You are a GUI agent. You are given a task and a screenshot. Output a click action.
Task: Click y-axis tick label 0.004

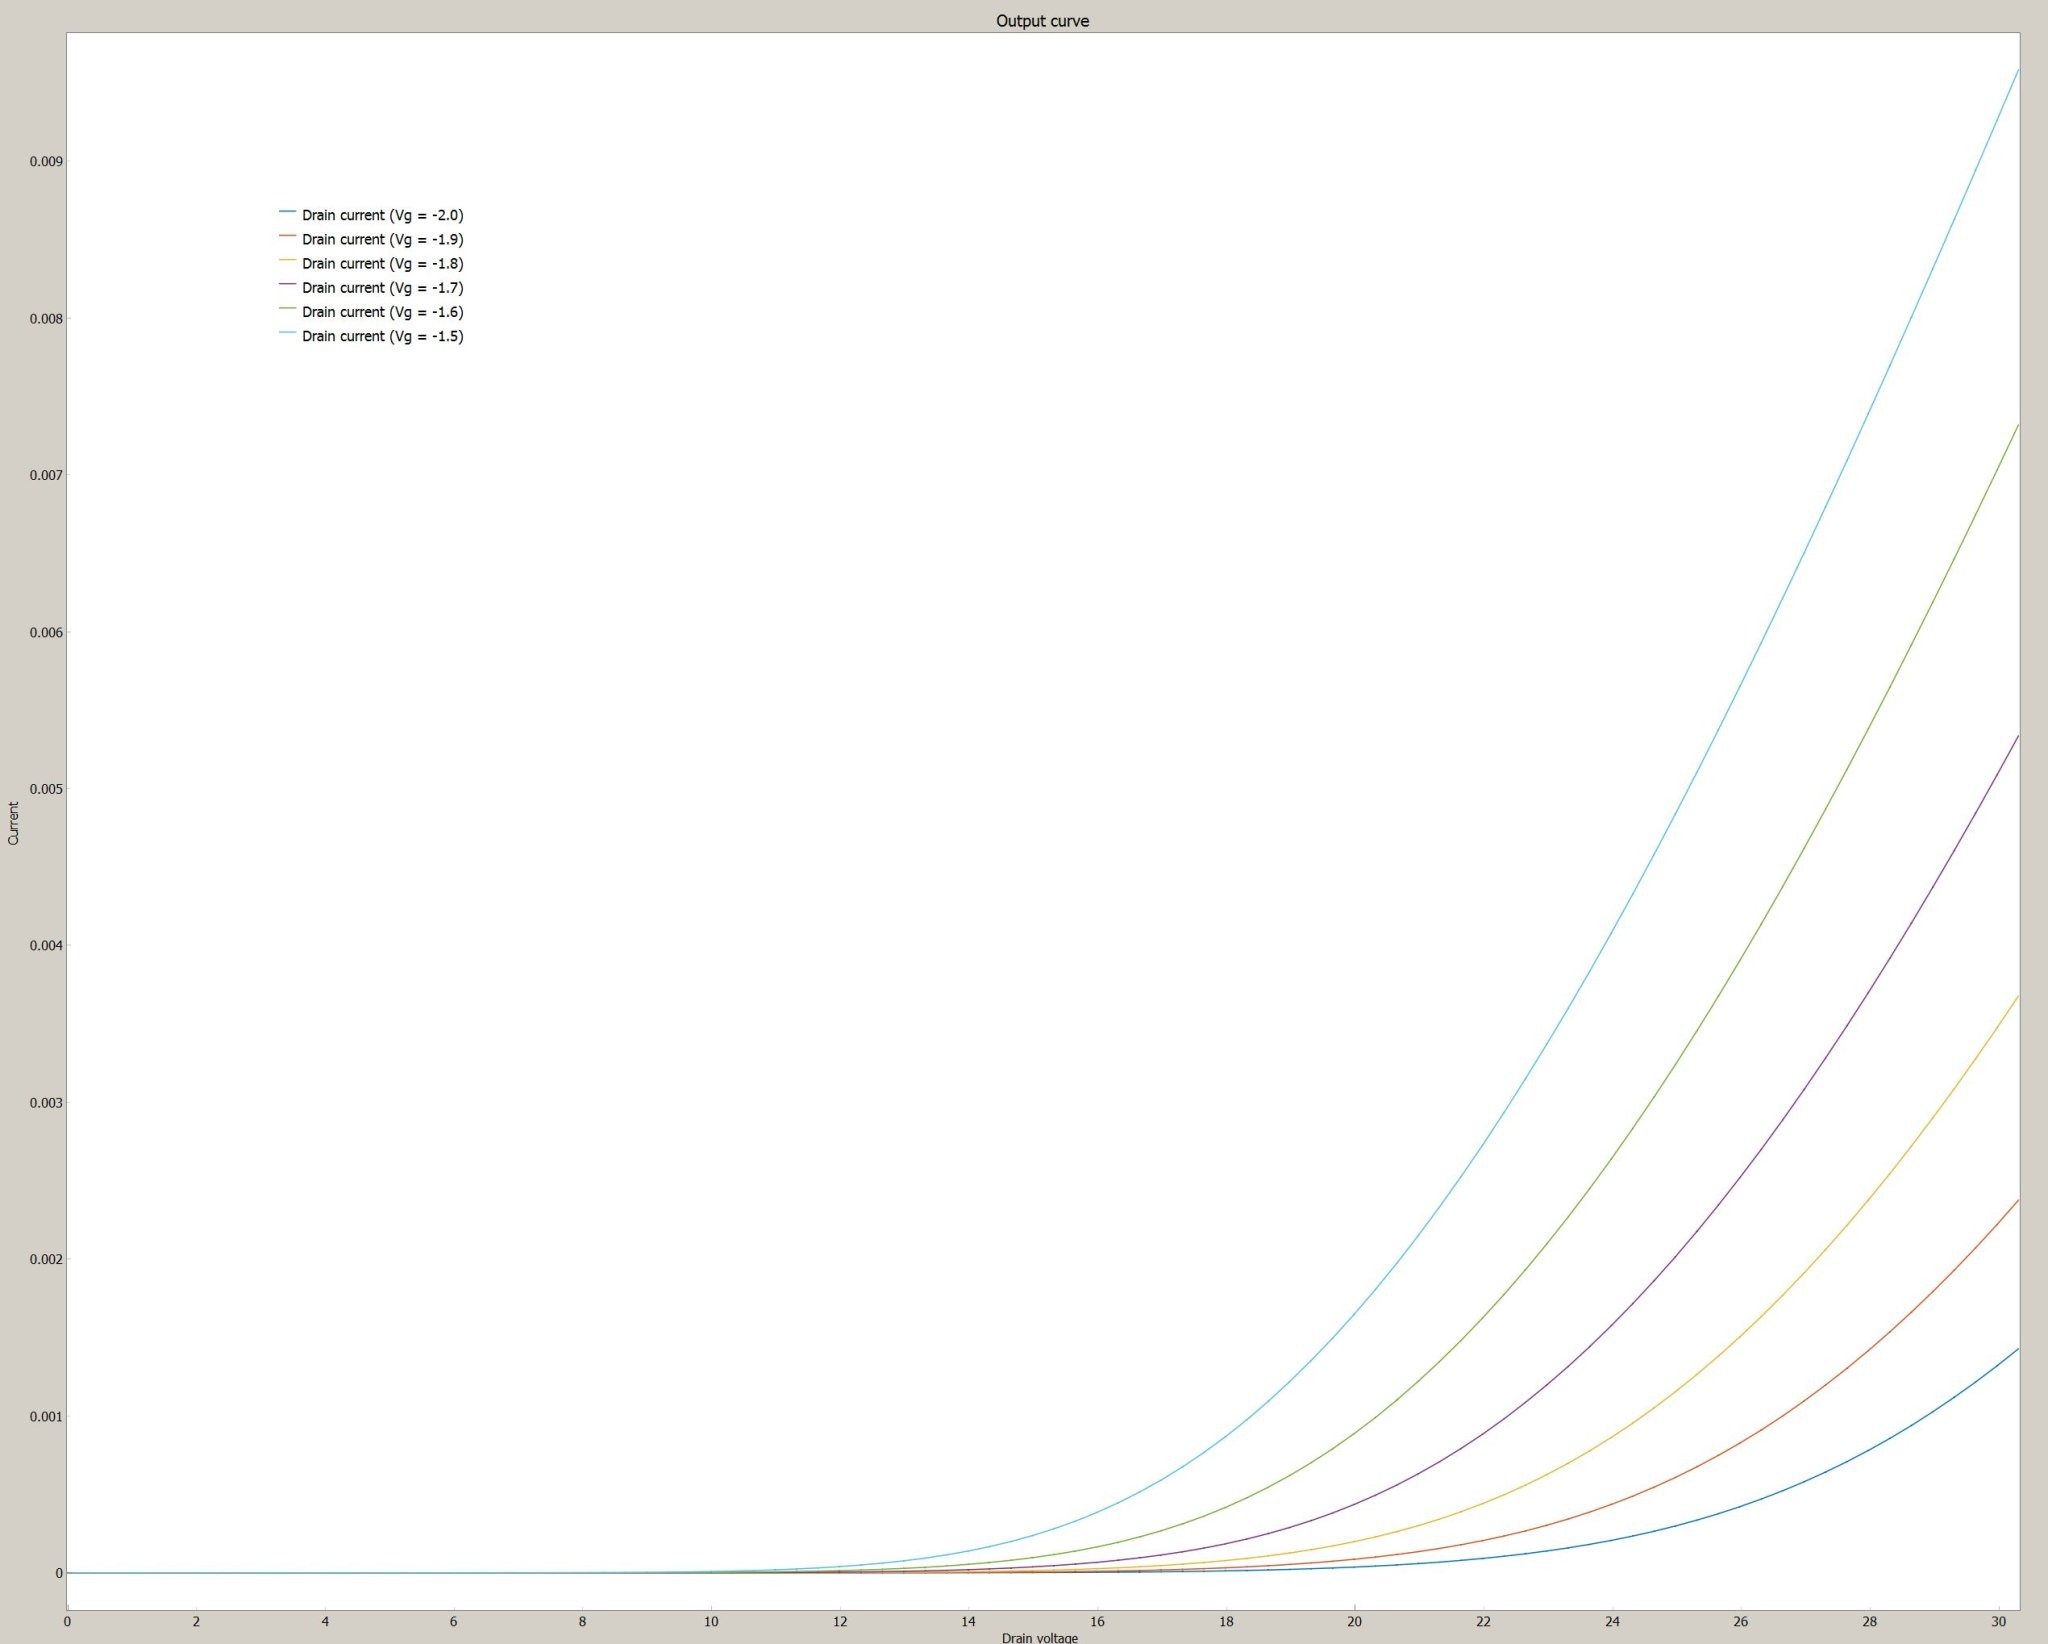pyautogui.click(x=46, y=945)
